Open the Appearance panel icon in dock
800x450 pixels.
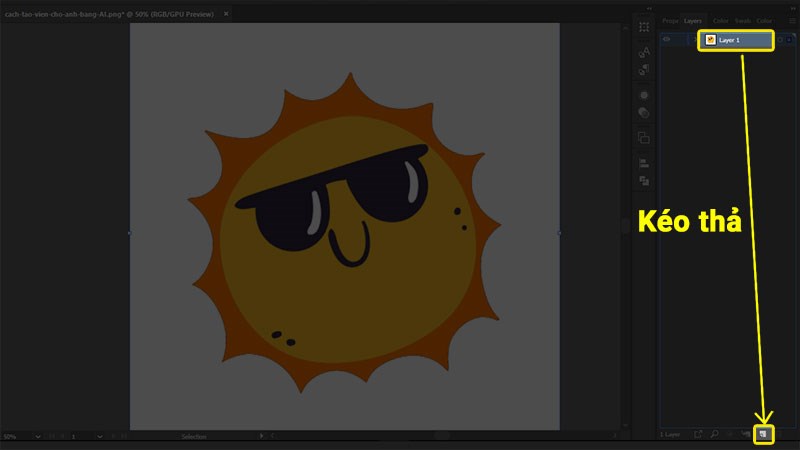click(x=644, y=95)
